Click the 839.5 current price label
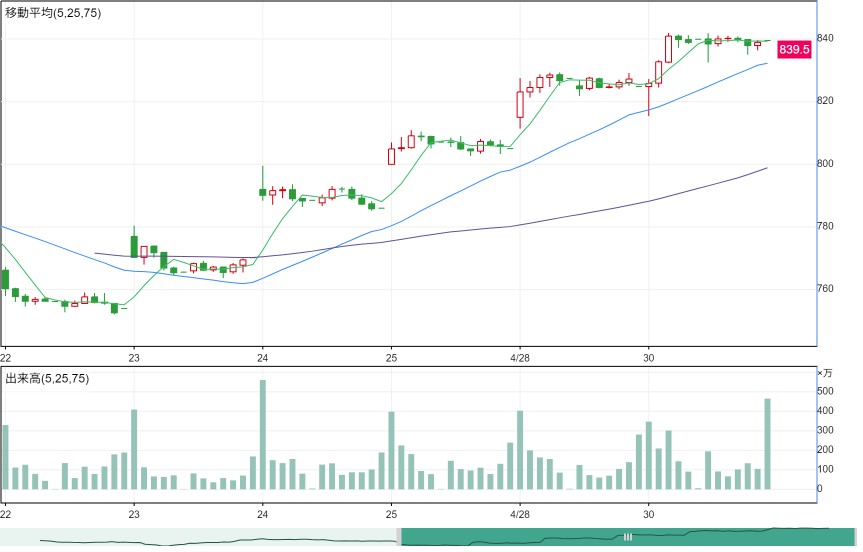 (794, 50)
